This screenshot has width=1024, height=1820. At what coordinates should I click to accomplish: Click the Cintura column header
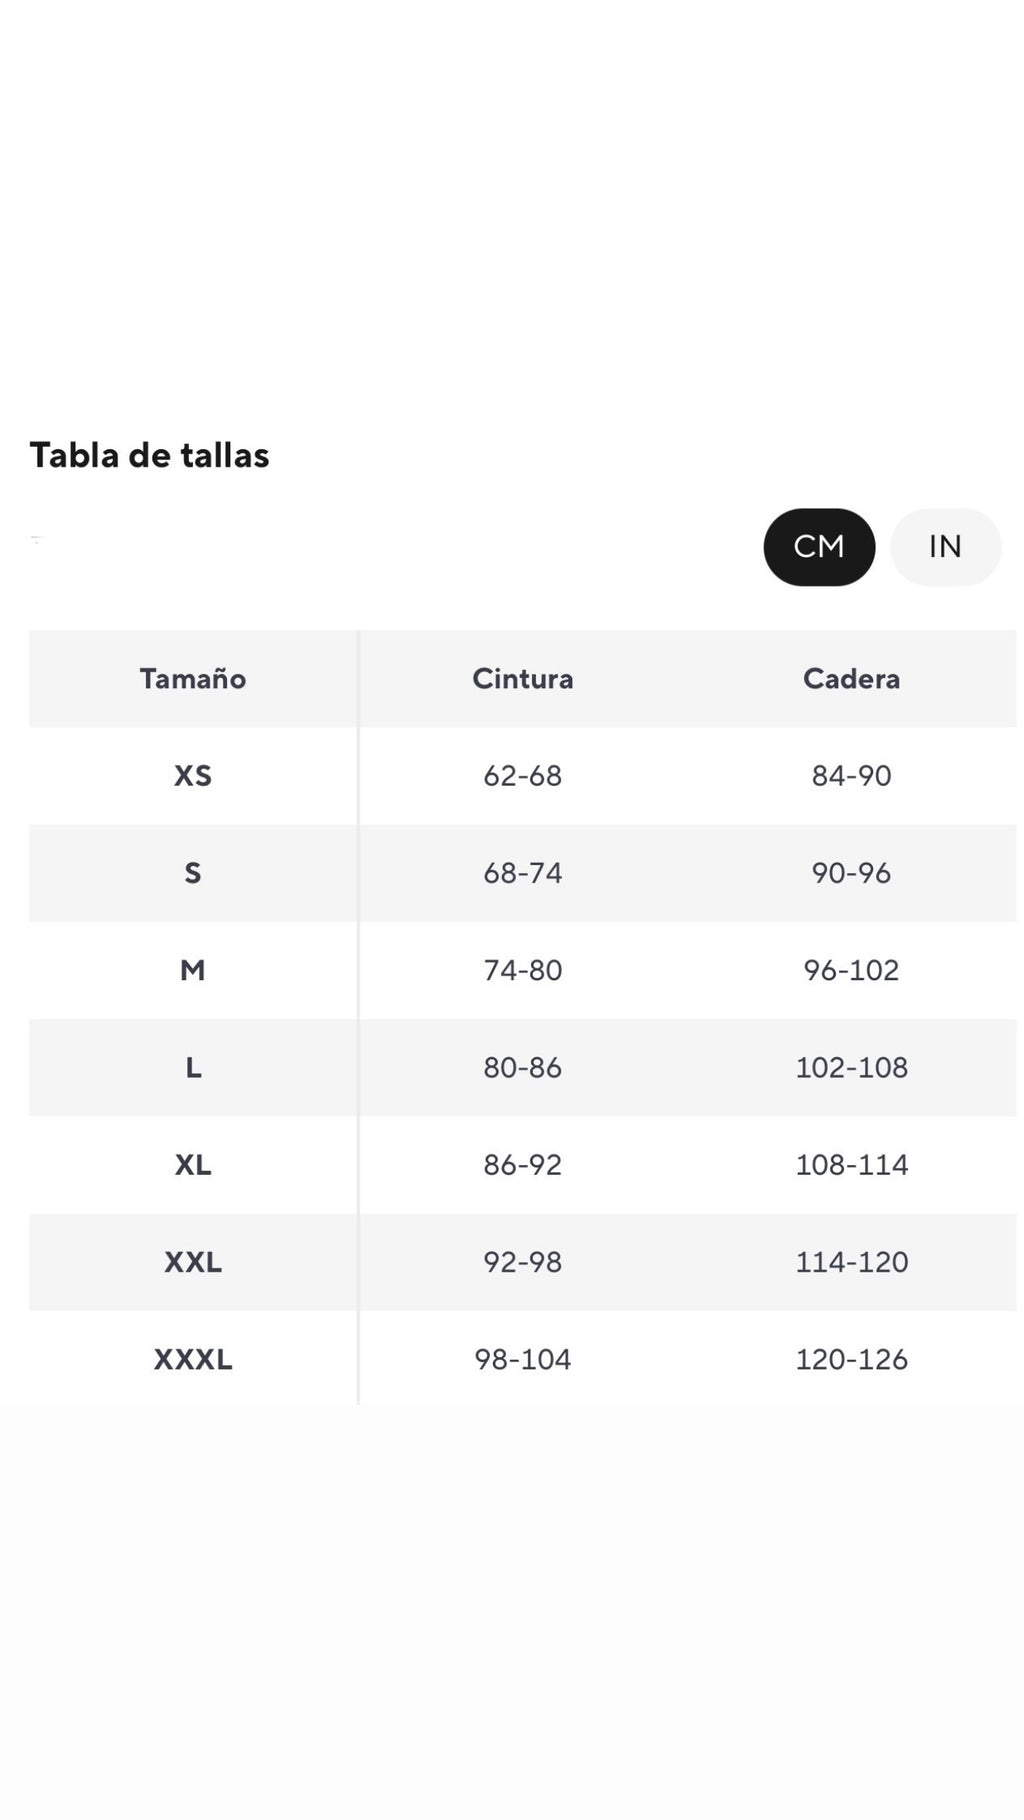tap(522, 678)
